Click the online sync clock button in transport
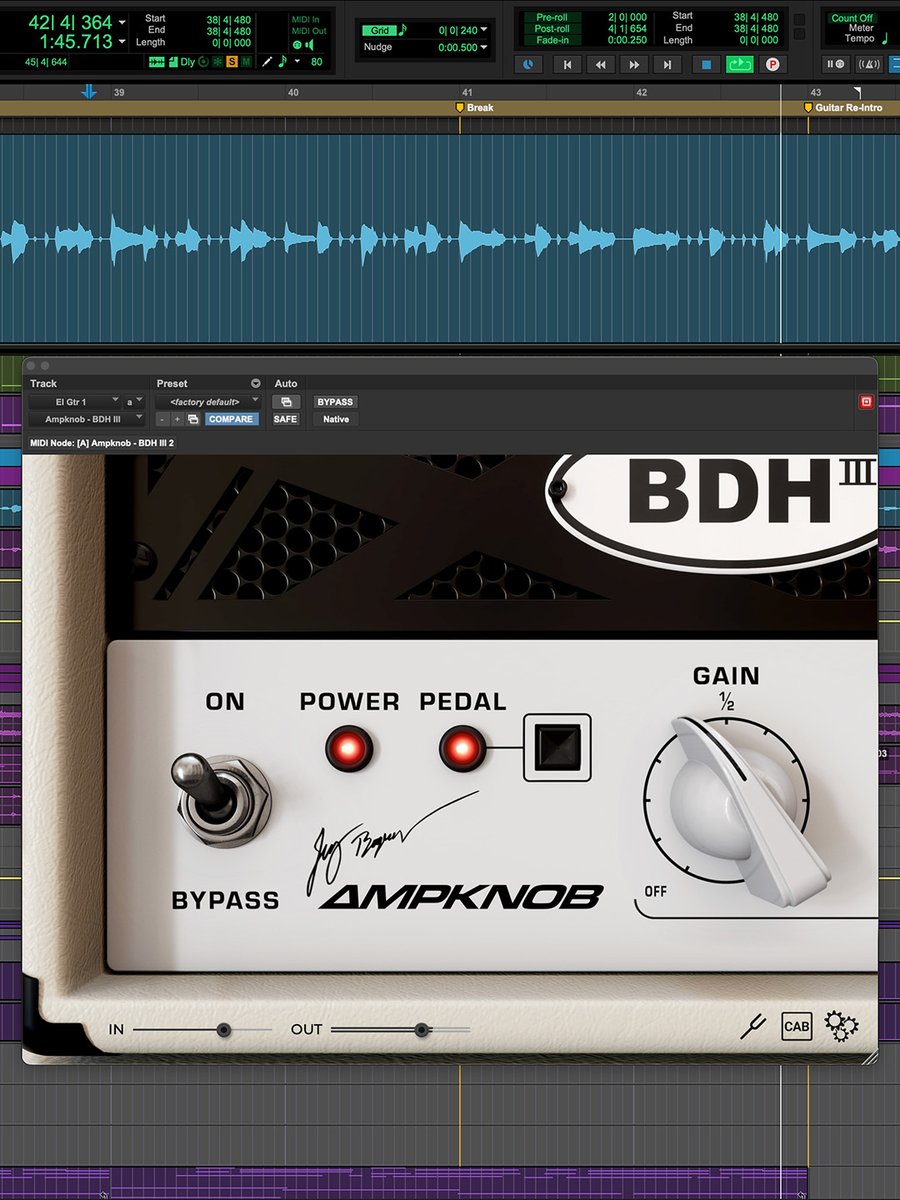Viewport: 900px width, 1200px height. 528,64
